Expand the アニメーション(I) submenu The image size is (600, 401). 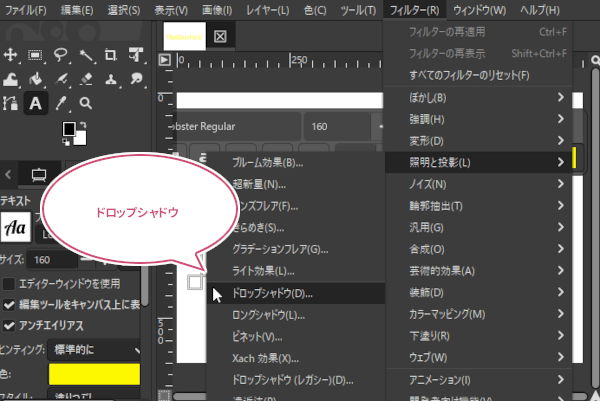pyautogui.click(x=478, y=380)
